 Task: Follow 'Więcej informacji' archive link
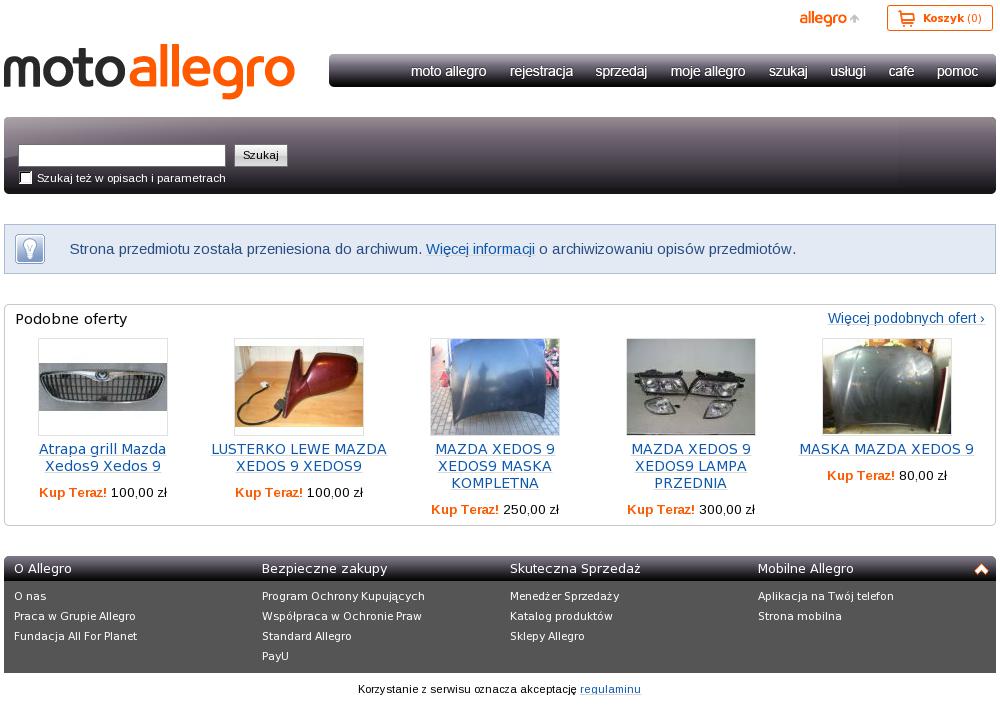pos(480,249)
